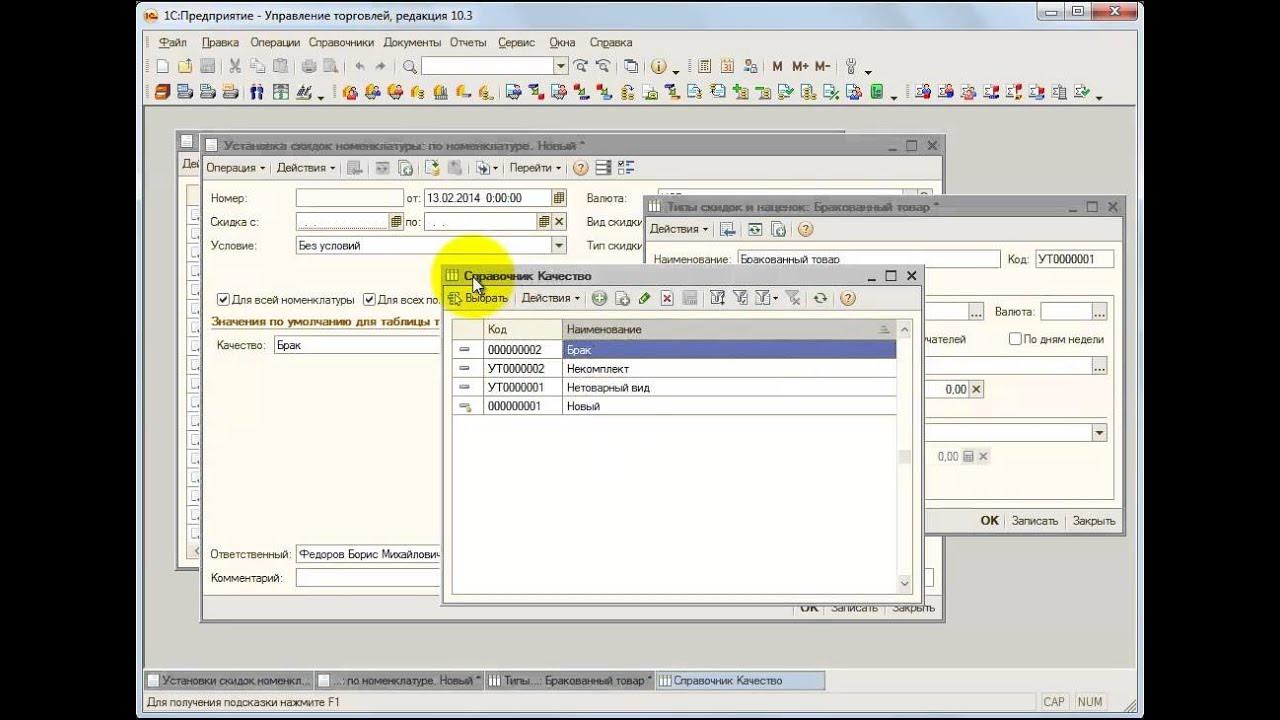1280x720 pixels.
Task: Click the search magnifier icon in main toolbar
Action: 410,67
